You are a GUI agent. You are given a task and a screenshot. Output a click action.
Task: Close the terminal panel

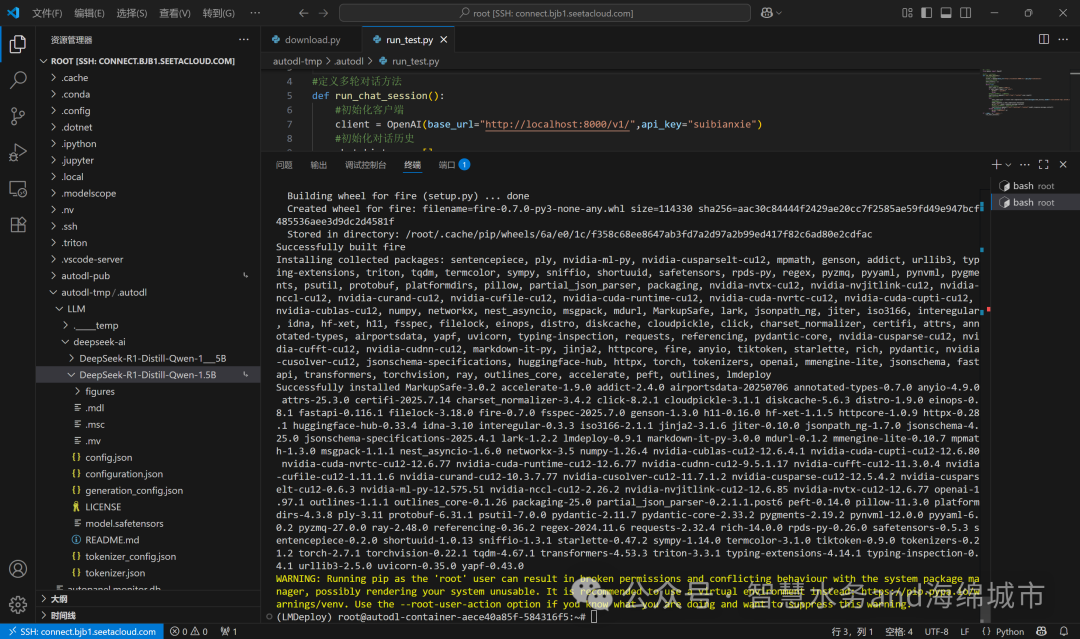point(1063,165)
